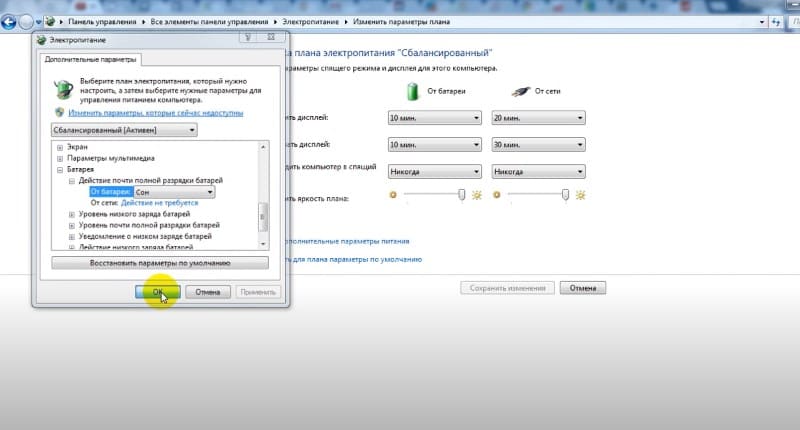Click the Электропитание dialog title bar icon

[41, 40]
